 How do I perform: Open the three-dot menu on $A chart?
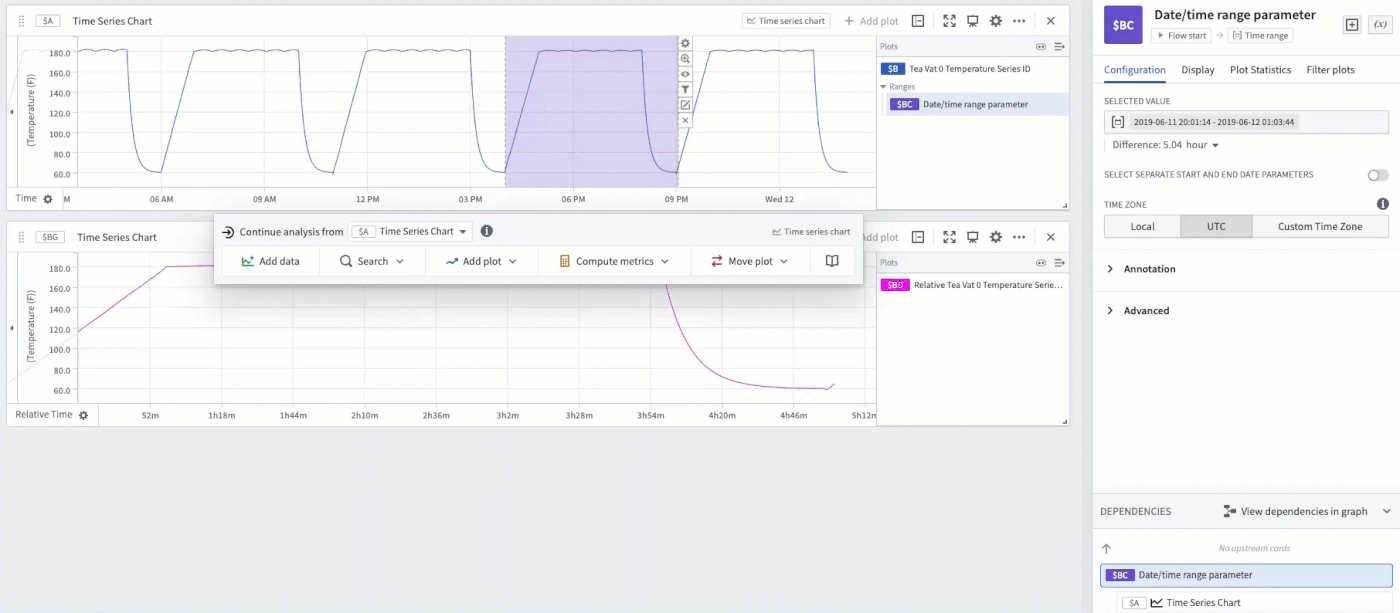(1019, 21)
